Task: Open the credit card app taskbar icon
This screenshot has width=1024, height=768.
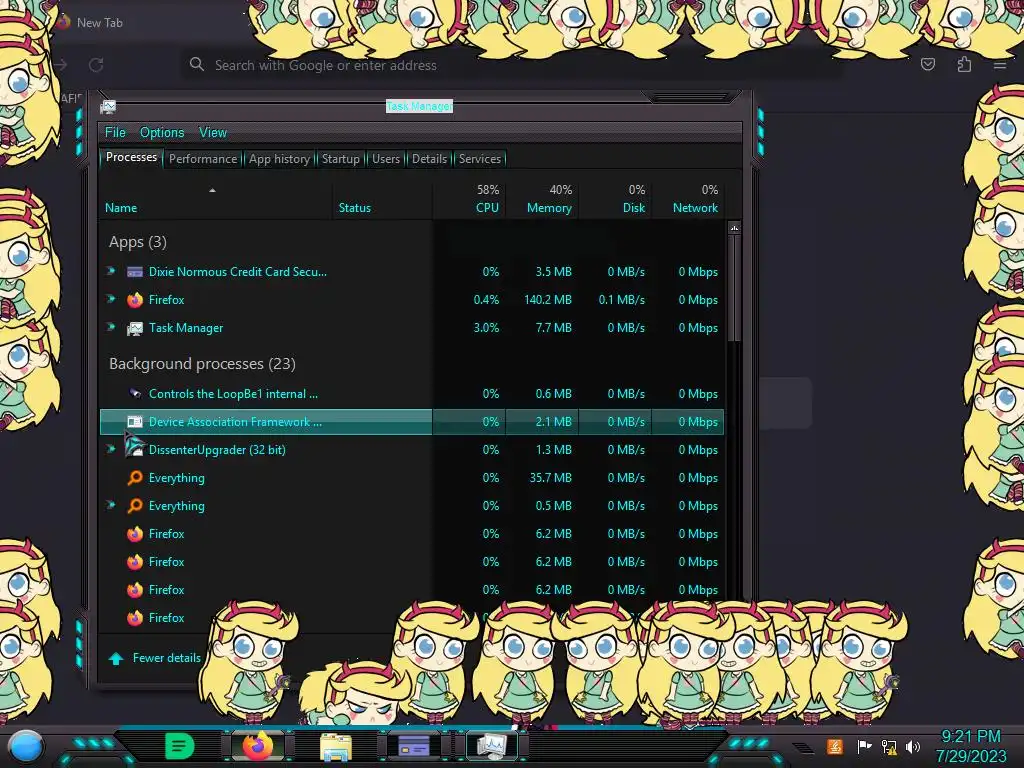Action: [x=413, y=745]
